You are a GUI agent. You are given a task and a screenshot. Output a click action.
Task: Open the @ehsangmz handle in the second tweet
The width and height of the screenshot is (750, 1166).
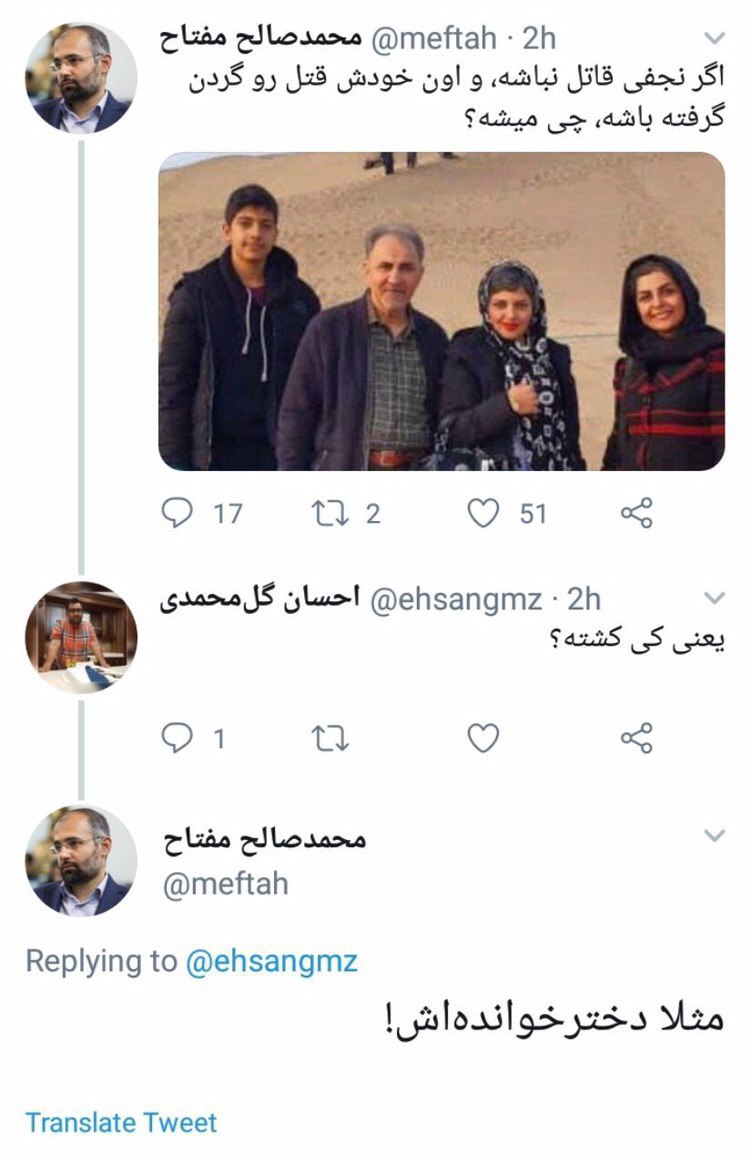coord(457,599)
